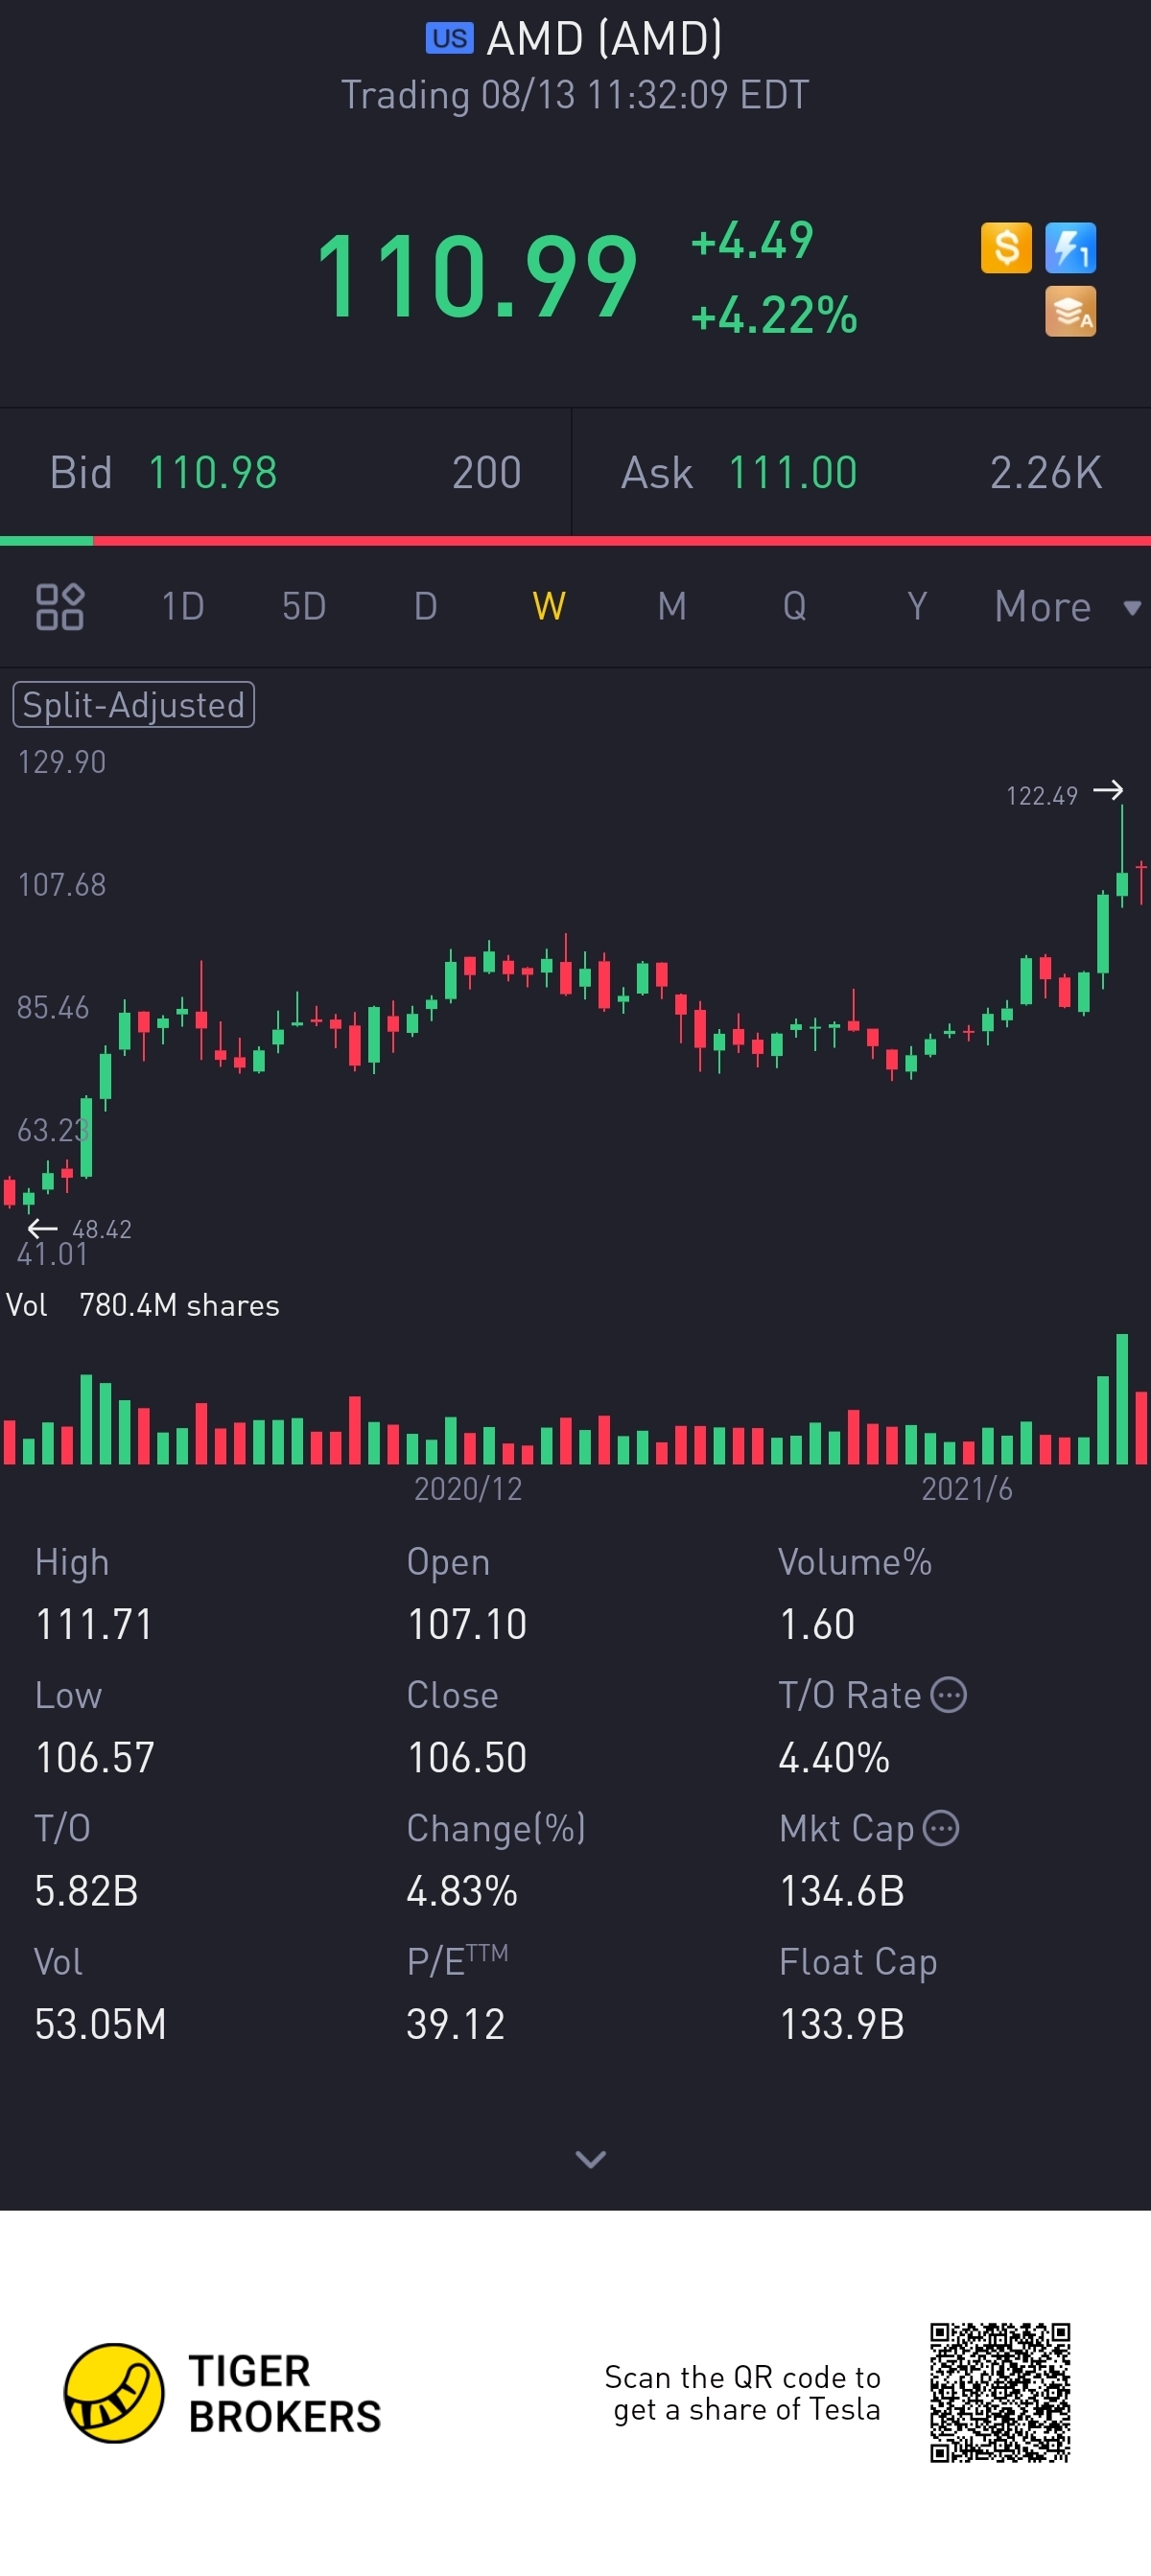Screen dimensions: 1151x2576
Task: Tap the TIGER BROKERS brand name
Action: click(284, 2394)
